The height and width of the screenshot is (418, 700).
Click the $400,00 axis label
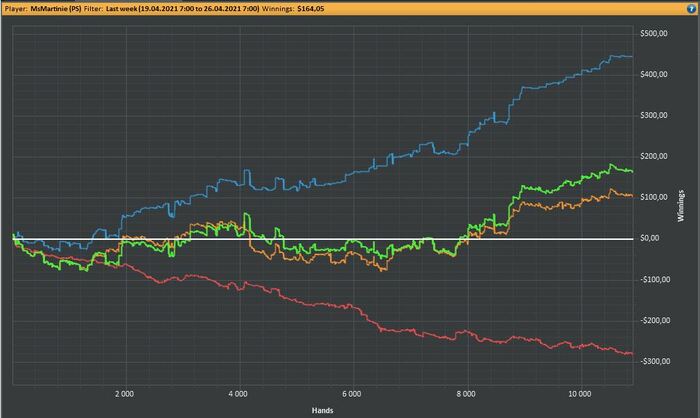click(654, 75)
